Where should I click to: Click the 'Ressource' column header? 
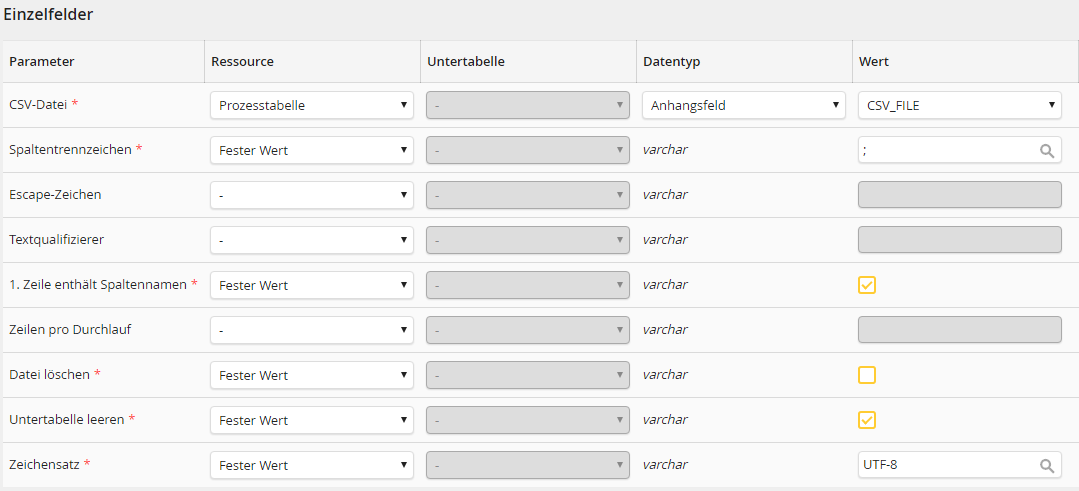click(242, 62)
